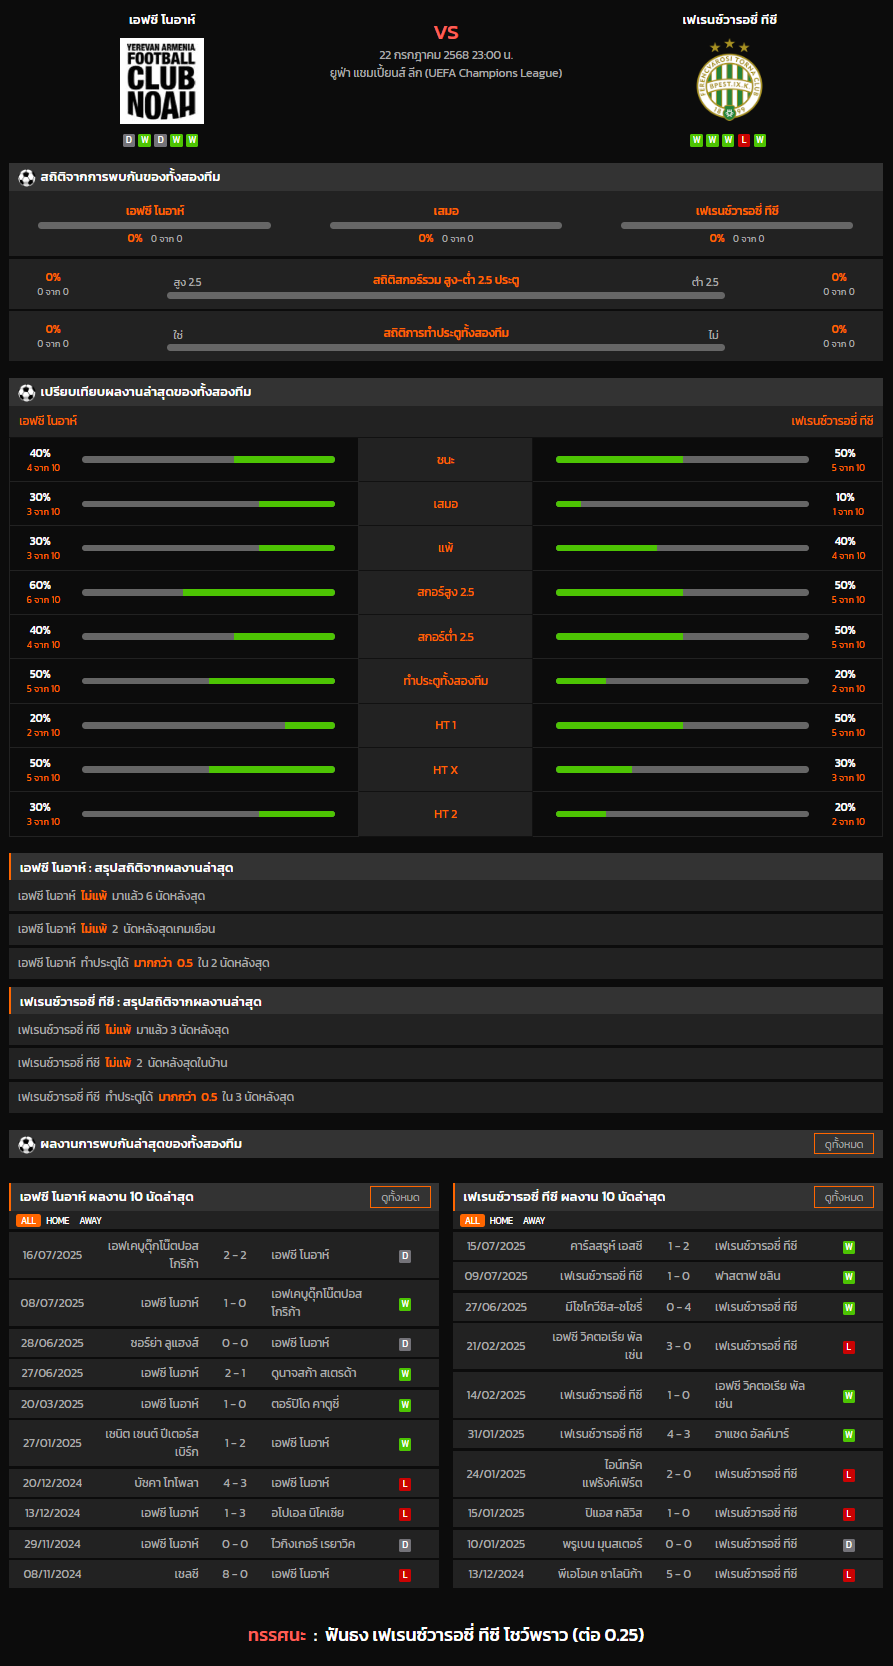Viewport: 893px width, 1666px height.
Task: Click D badge in 29/11/2024 row
Action: point(405,1545)
